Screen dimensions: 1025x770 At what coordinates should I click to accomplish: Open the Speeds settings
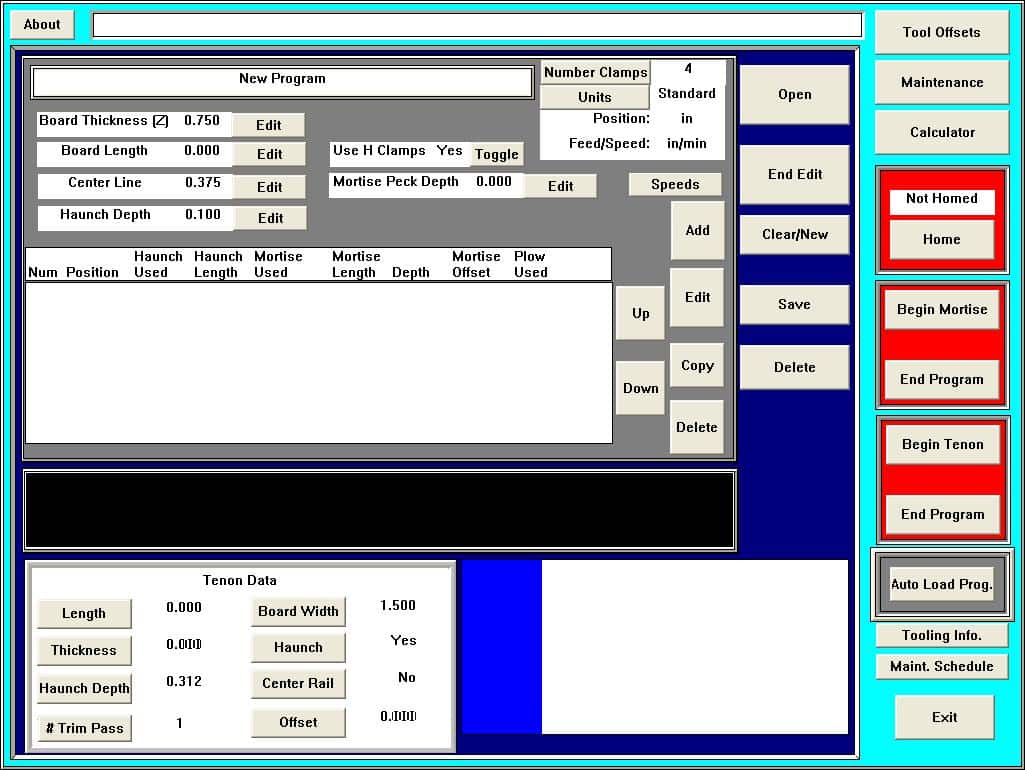675,185
